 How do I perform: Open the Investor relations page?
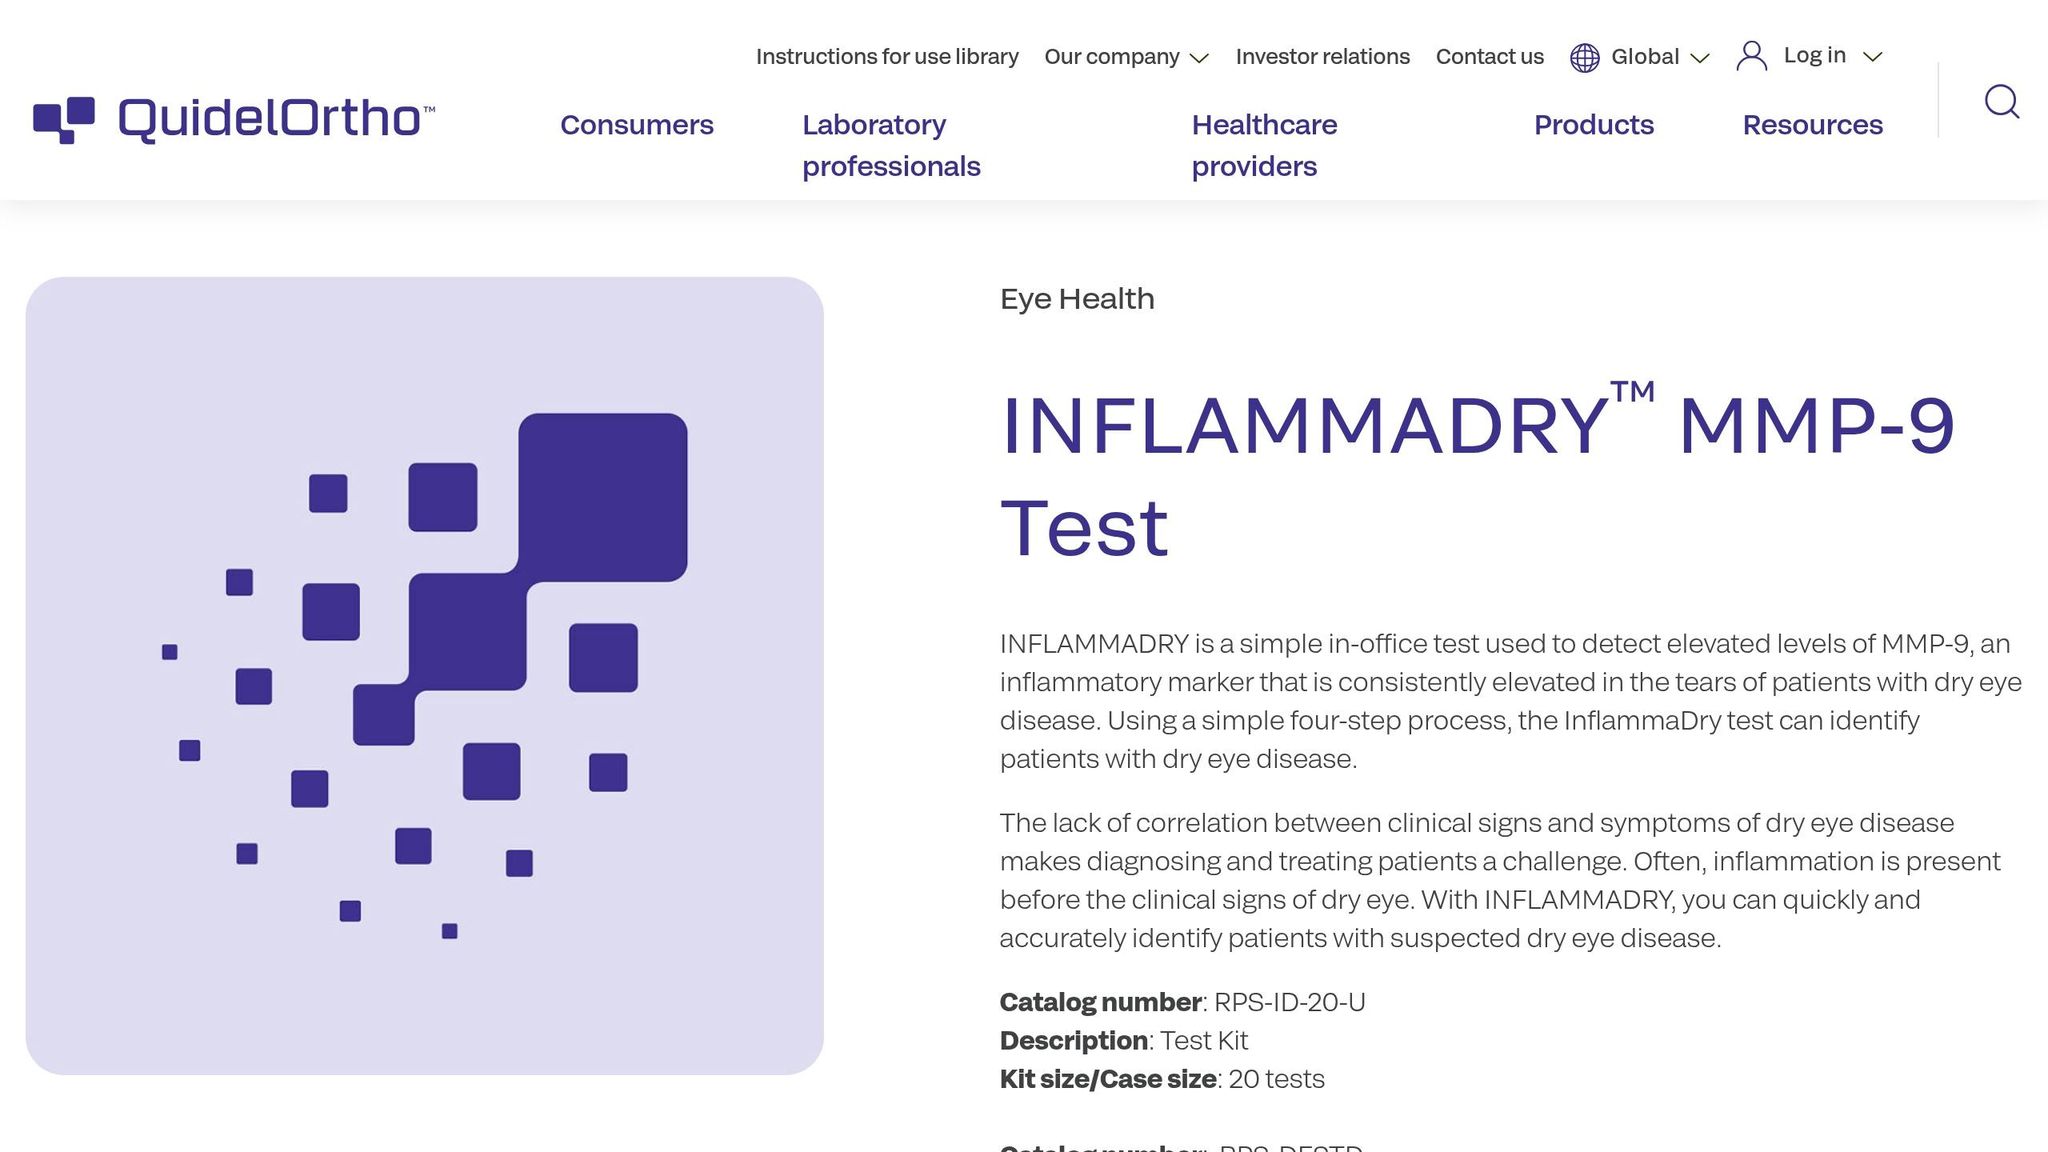pyautogui.click(x=1322, y=57)
